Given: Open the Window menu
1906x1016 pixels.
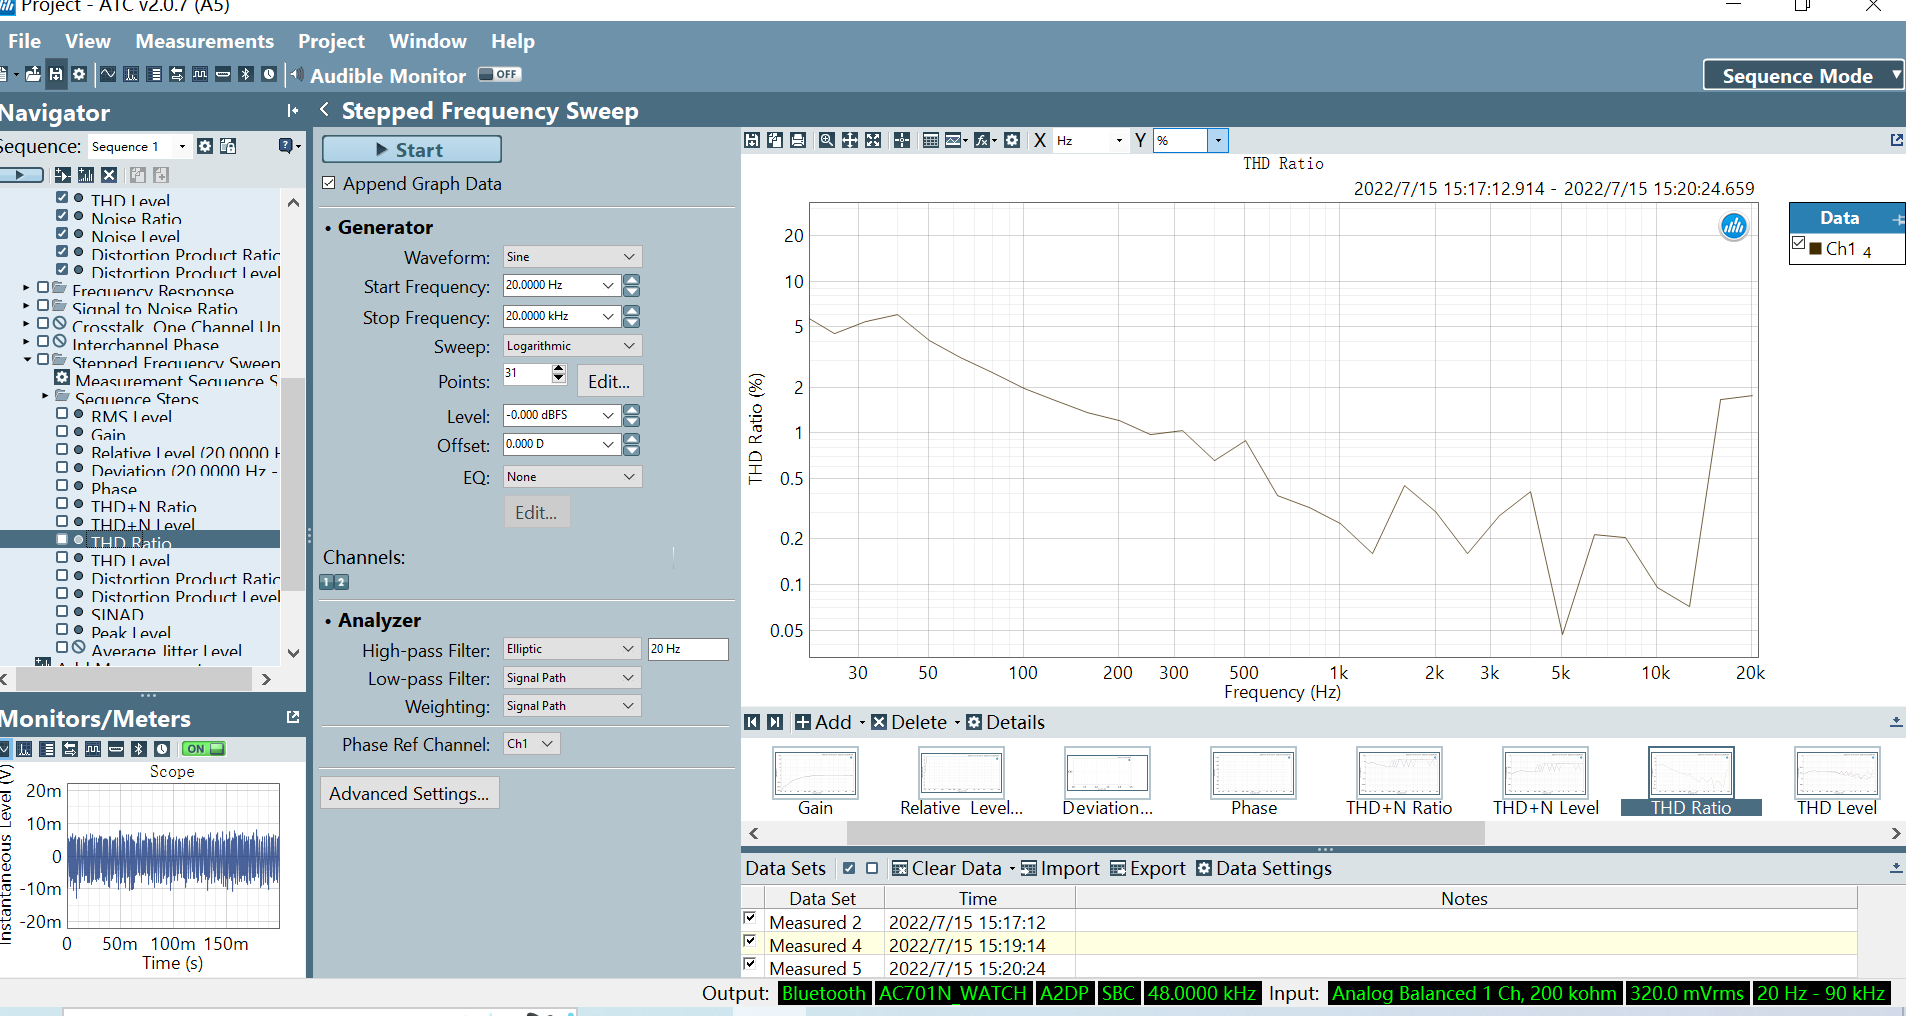Looking at the screenshot, I should point(427,41).
